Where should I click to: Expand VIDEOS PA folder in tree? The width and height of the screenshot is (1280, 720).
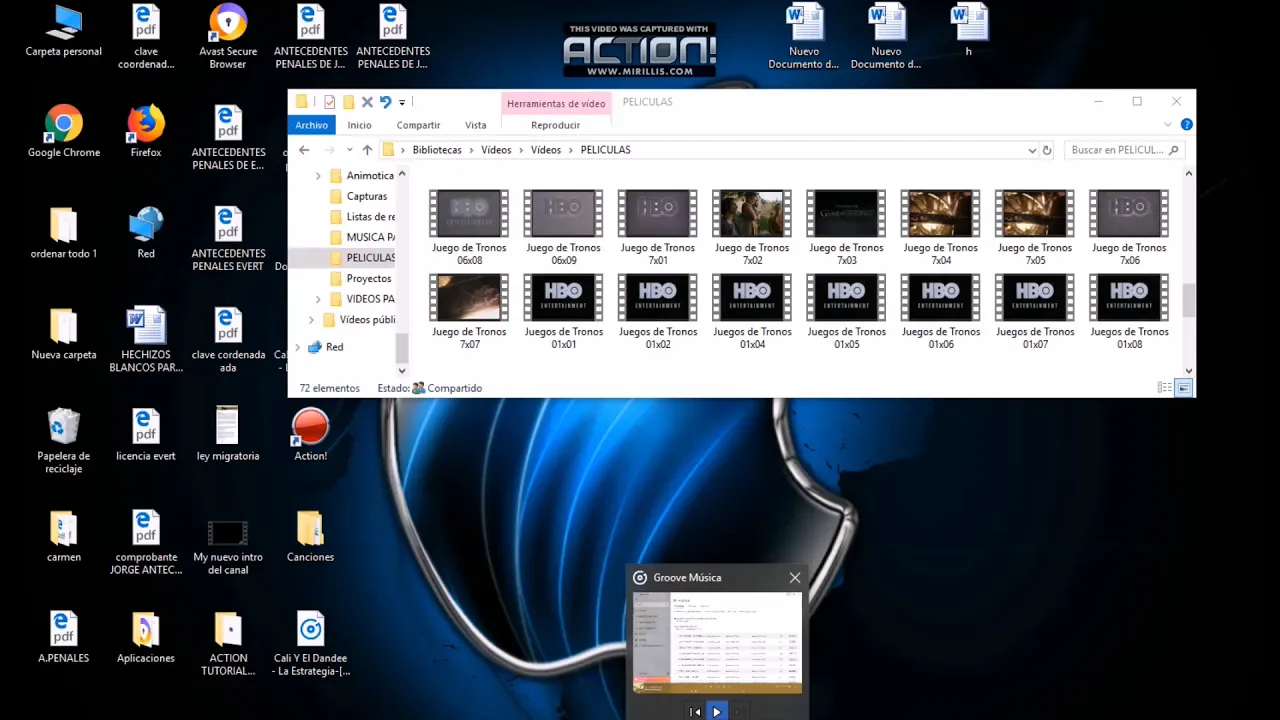(318, 299)
